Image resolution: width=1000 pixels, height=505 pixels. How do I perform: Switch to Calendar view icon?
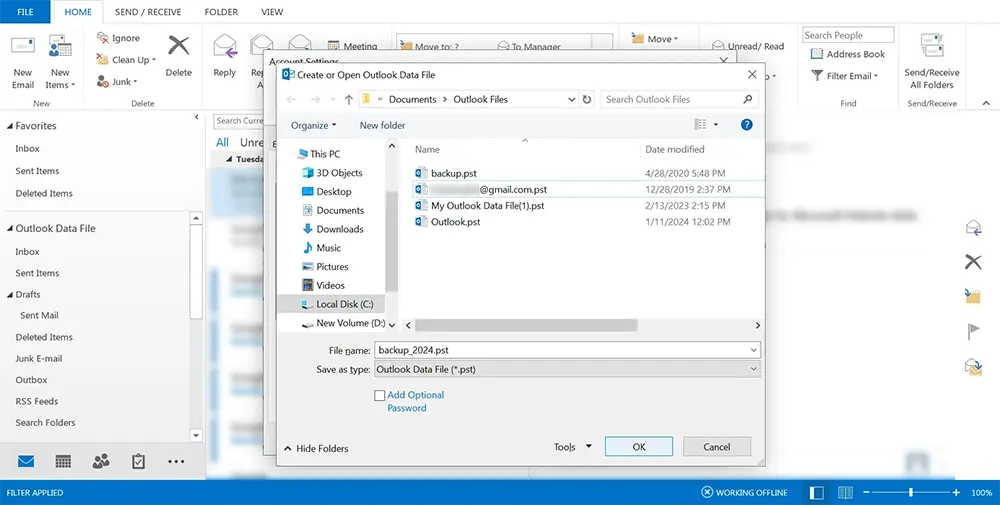[x=63, y=461]
